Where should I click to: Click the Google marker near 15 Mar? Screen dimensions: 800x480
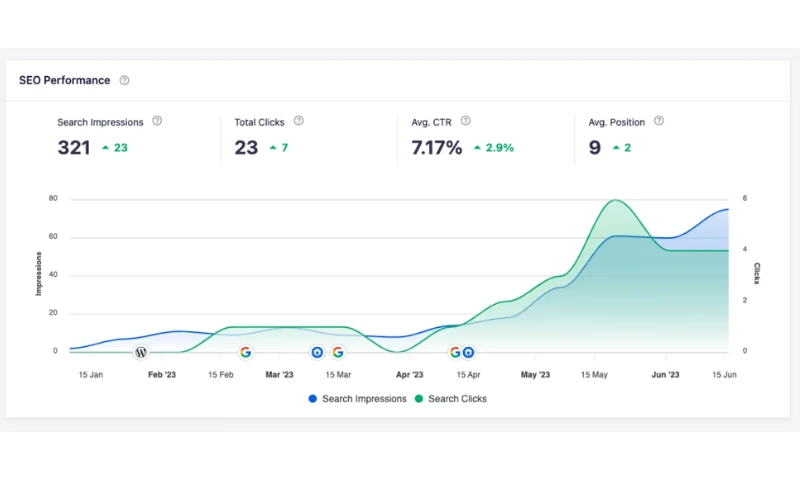(338, 352)
